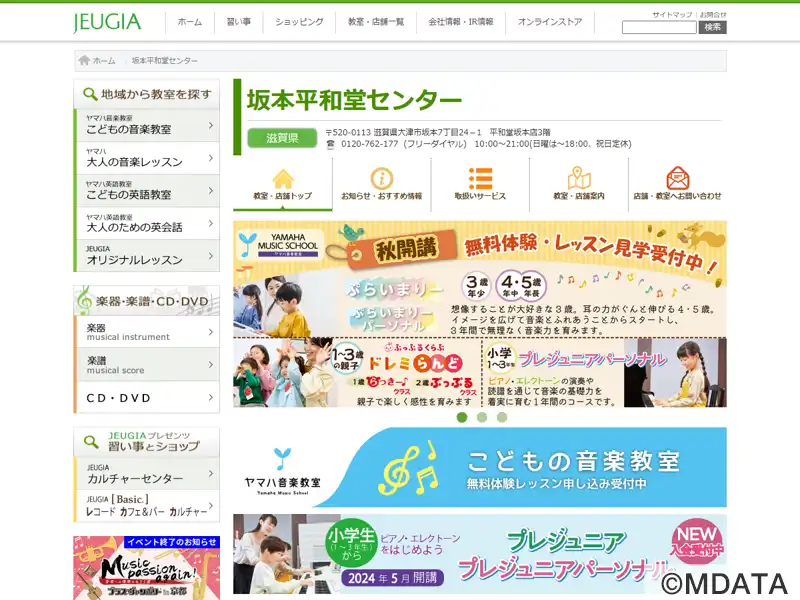800x600 pixels.
Task: Click ドレミらんど section of banner
Action: click(357, 372)
